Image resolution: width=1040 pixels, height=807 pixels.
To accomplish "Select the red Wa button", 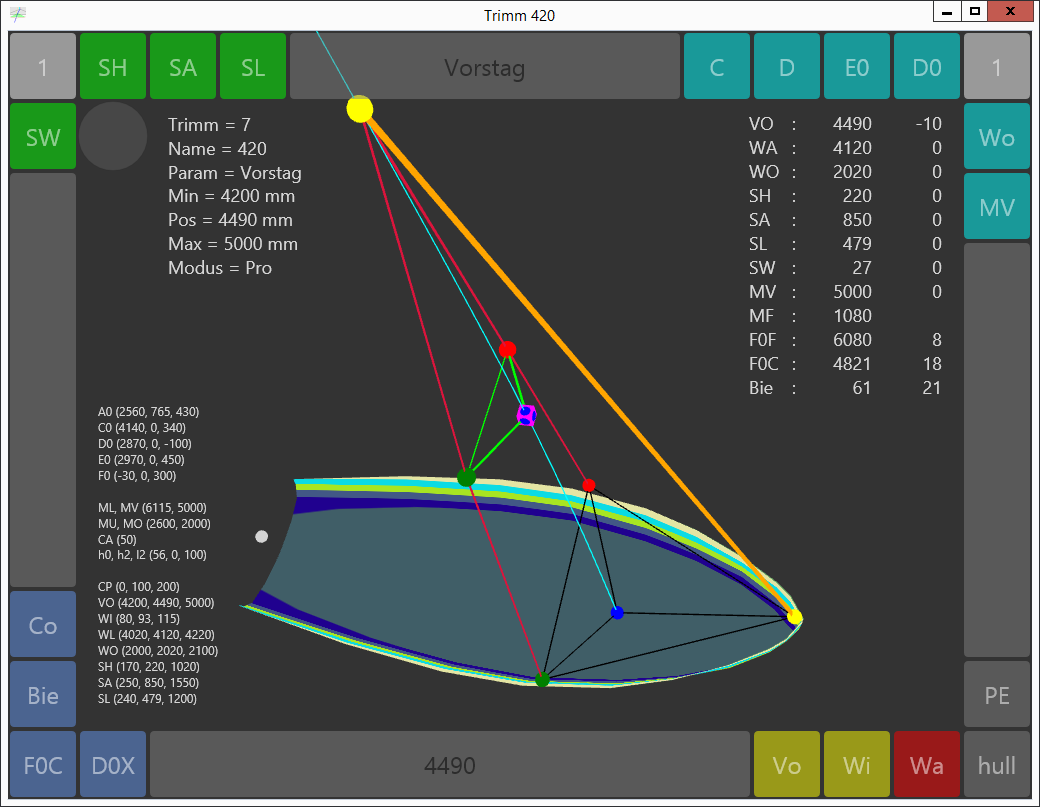I will (x=927, y=765).
